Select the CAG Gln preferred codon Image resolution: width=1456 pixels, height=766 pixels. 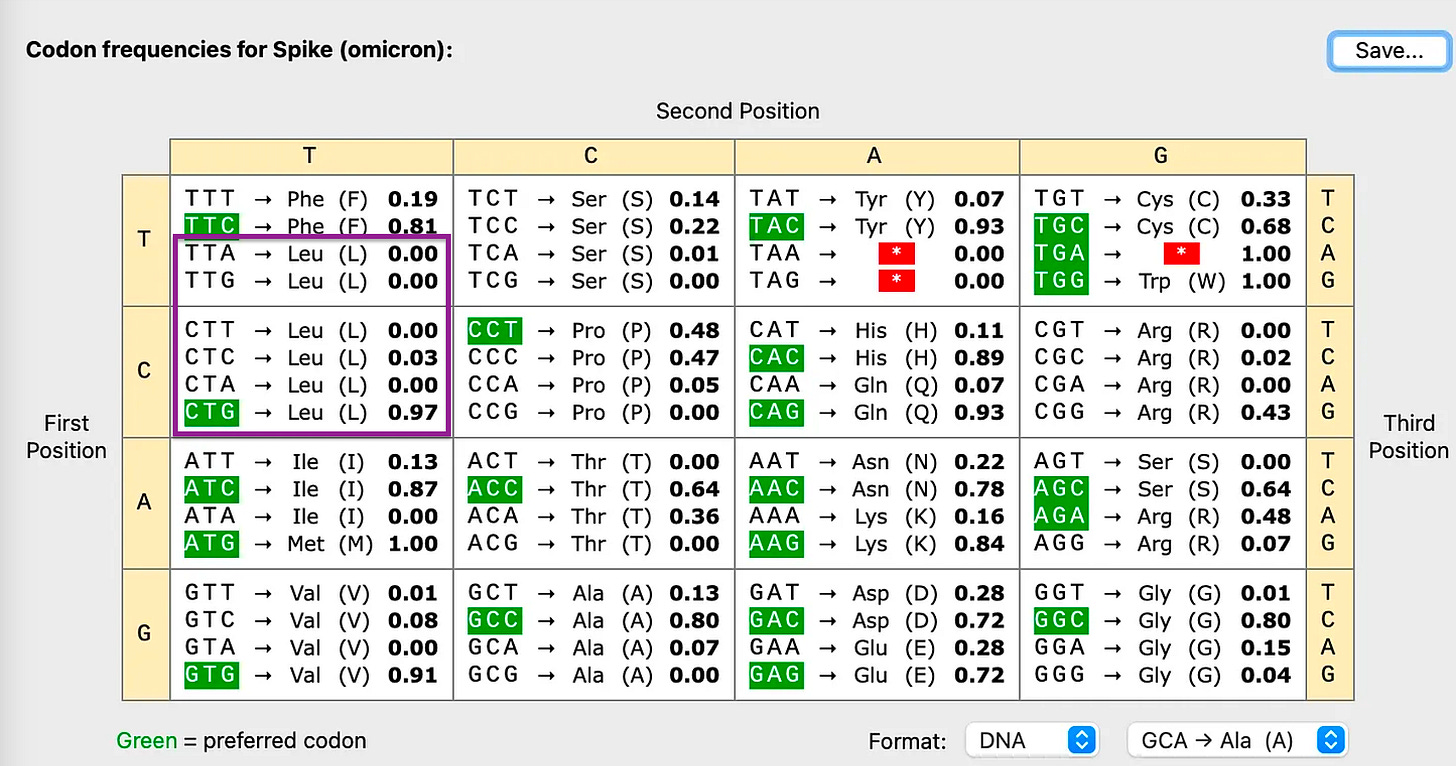[x=776, y=412]
